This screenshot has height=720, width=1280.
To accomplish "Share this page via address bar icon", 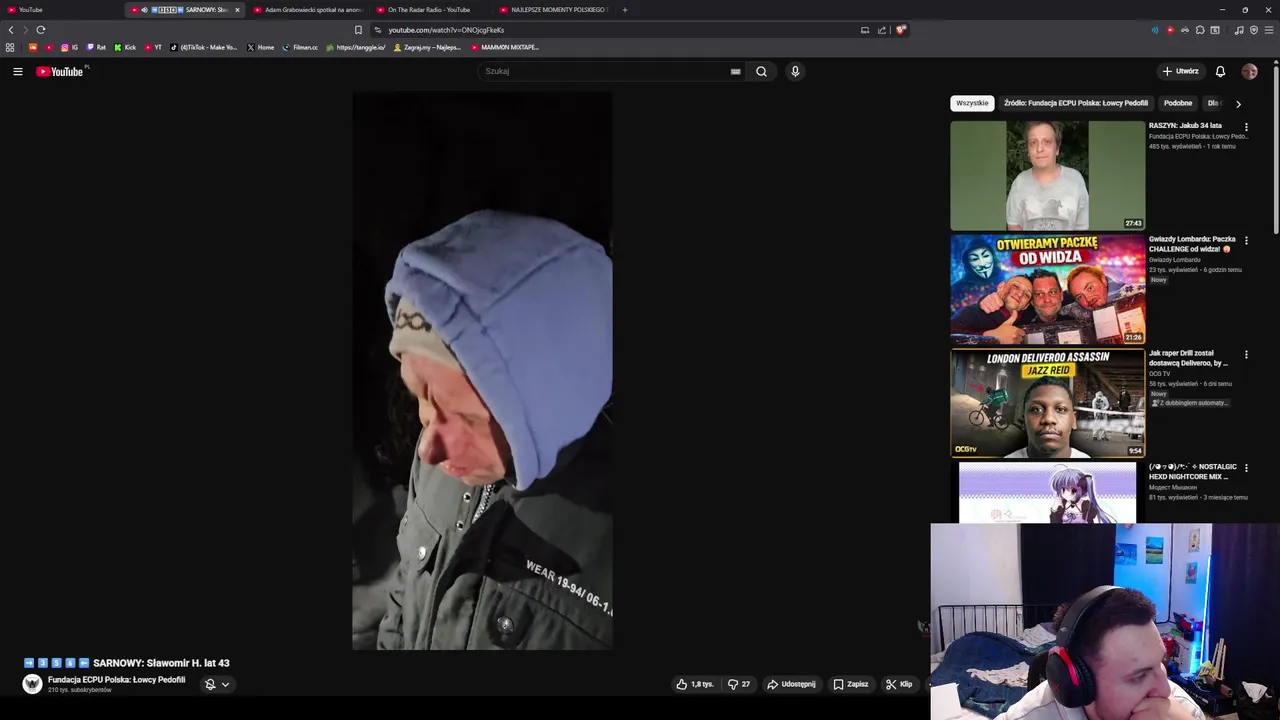I will pyautogui.click(x=882, y=30).
